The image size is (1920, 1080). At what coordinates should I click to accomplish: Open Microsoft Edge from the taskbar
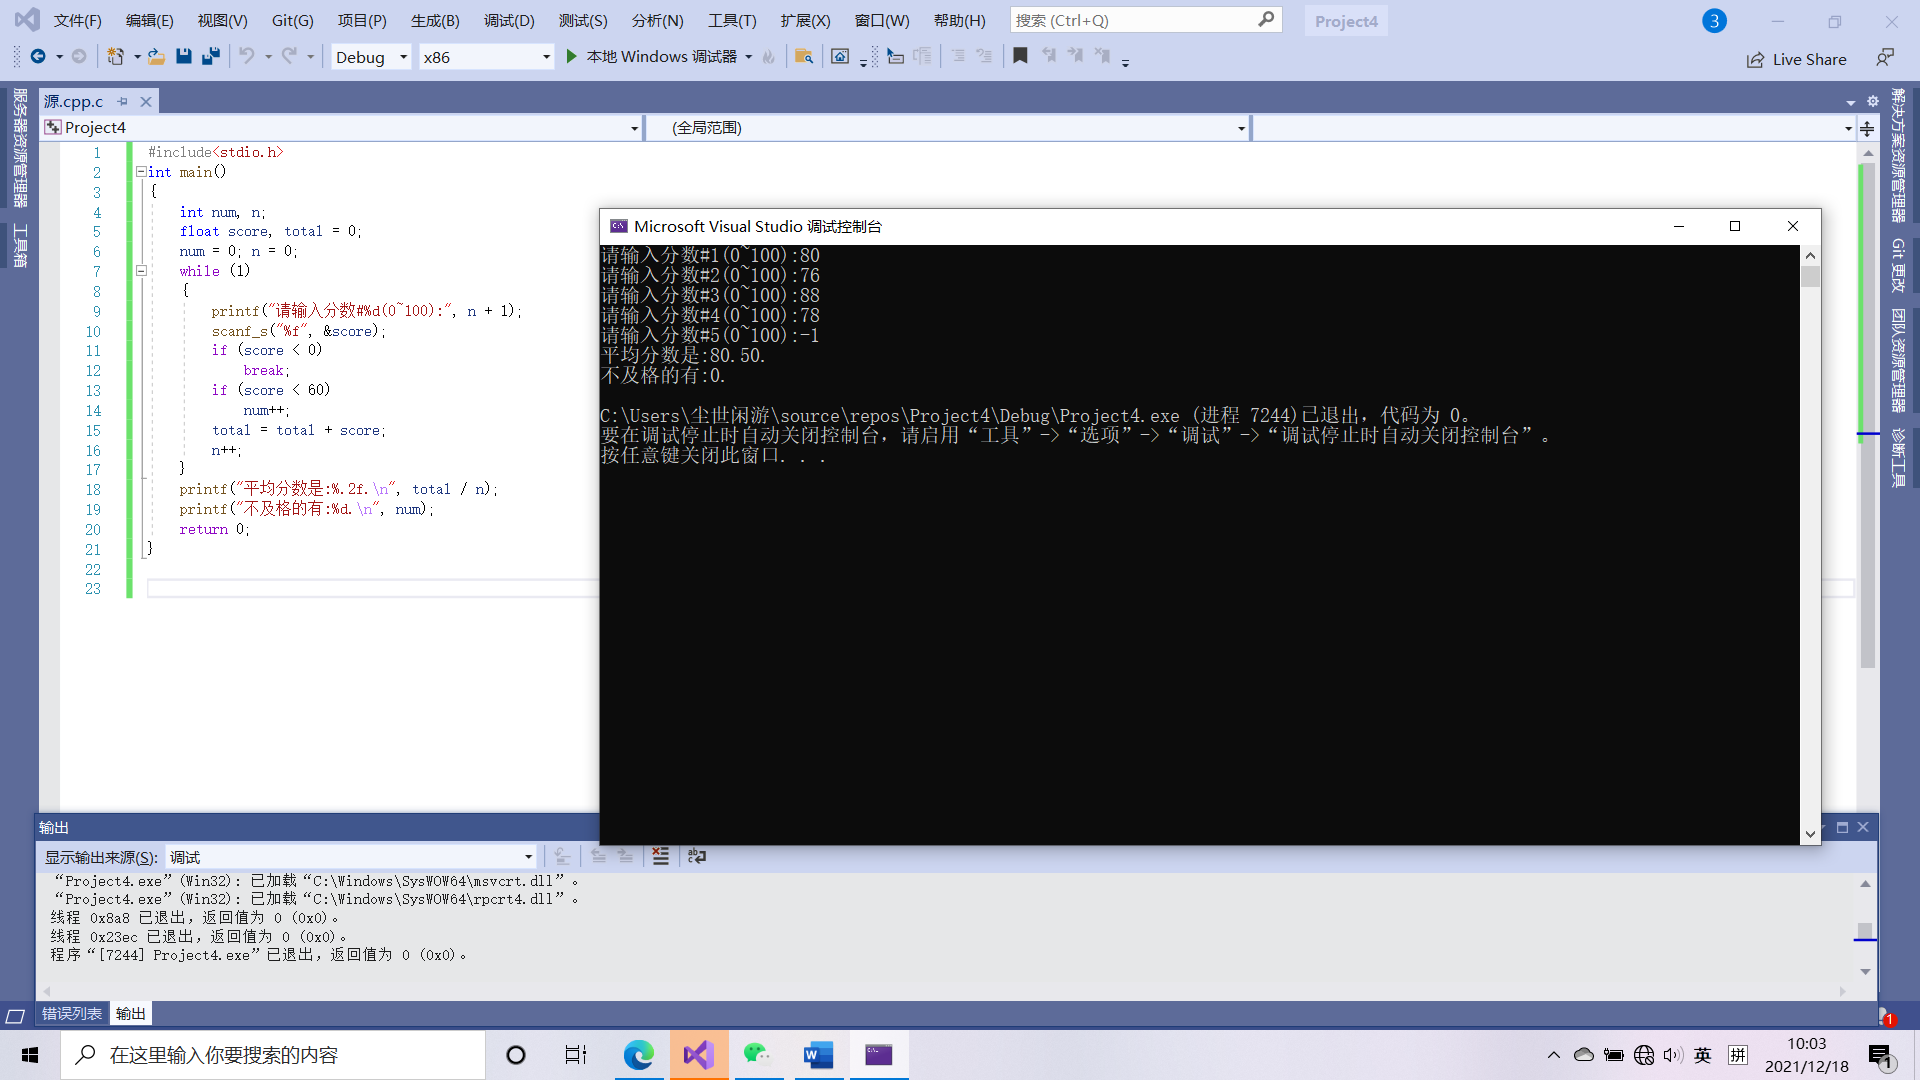[x=638, y=1055]
